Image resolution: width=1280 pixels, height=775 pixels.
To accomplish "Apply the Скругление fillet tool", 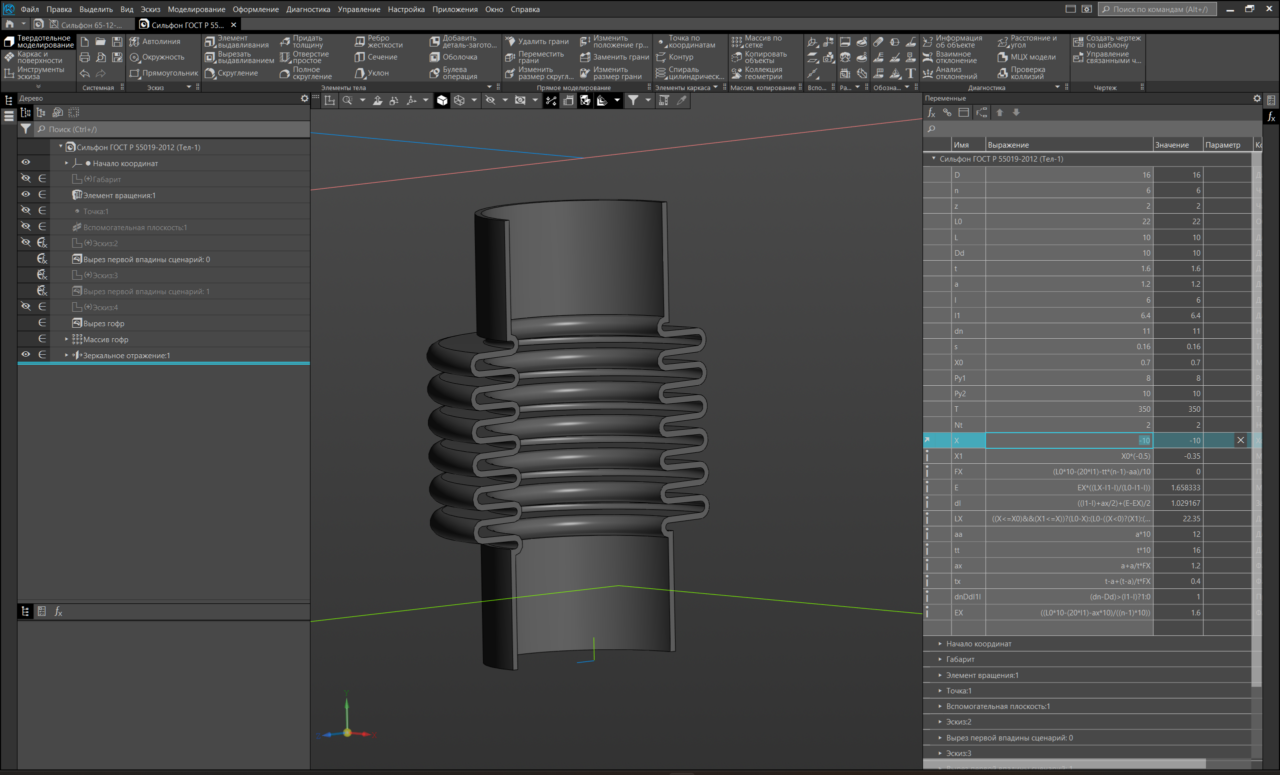I will tap(230, 73).
